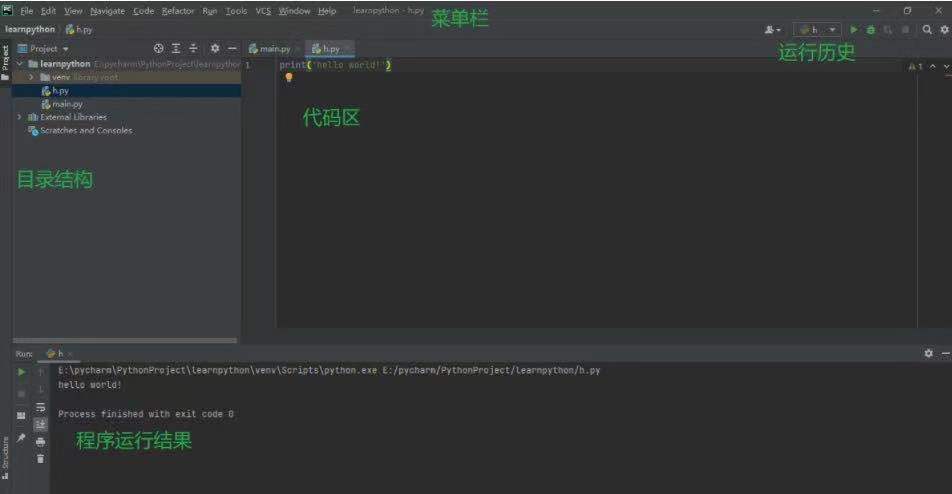
Task: Toggle scroll to end in Run console
Action: (x=41, y=424)
